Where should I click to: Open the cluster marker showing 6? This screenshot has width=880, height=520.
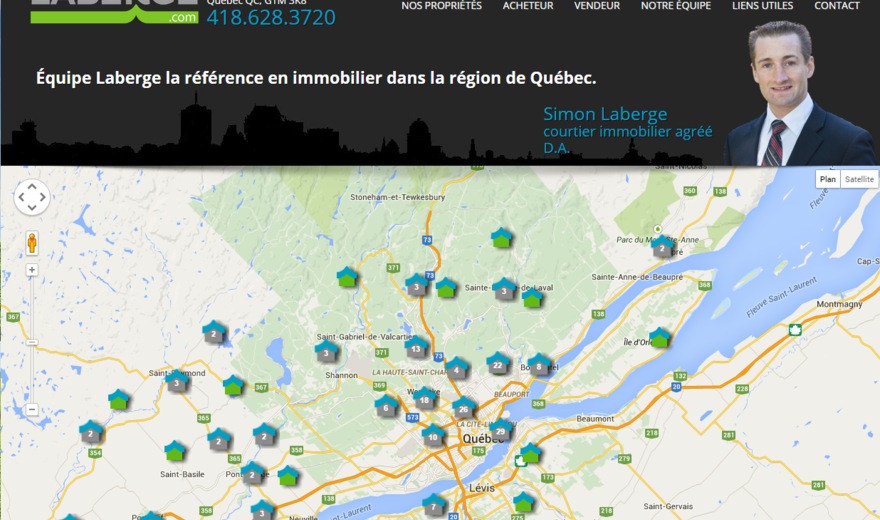click(x=386, y=407)
